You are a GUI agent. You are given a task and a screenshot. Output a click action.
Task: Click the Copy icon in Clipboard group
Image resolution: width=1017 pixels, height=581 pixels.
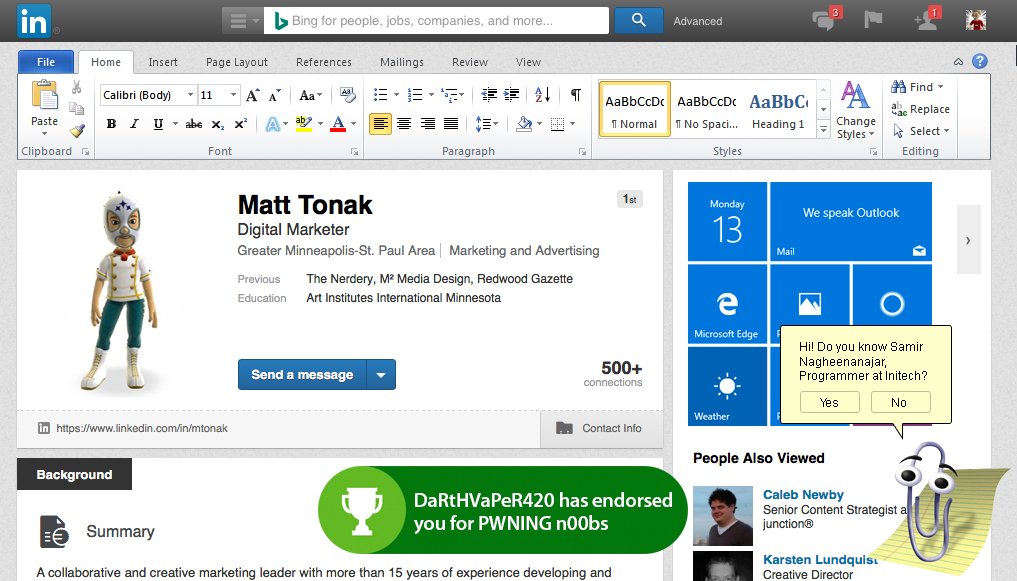(x=77, y=108)
